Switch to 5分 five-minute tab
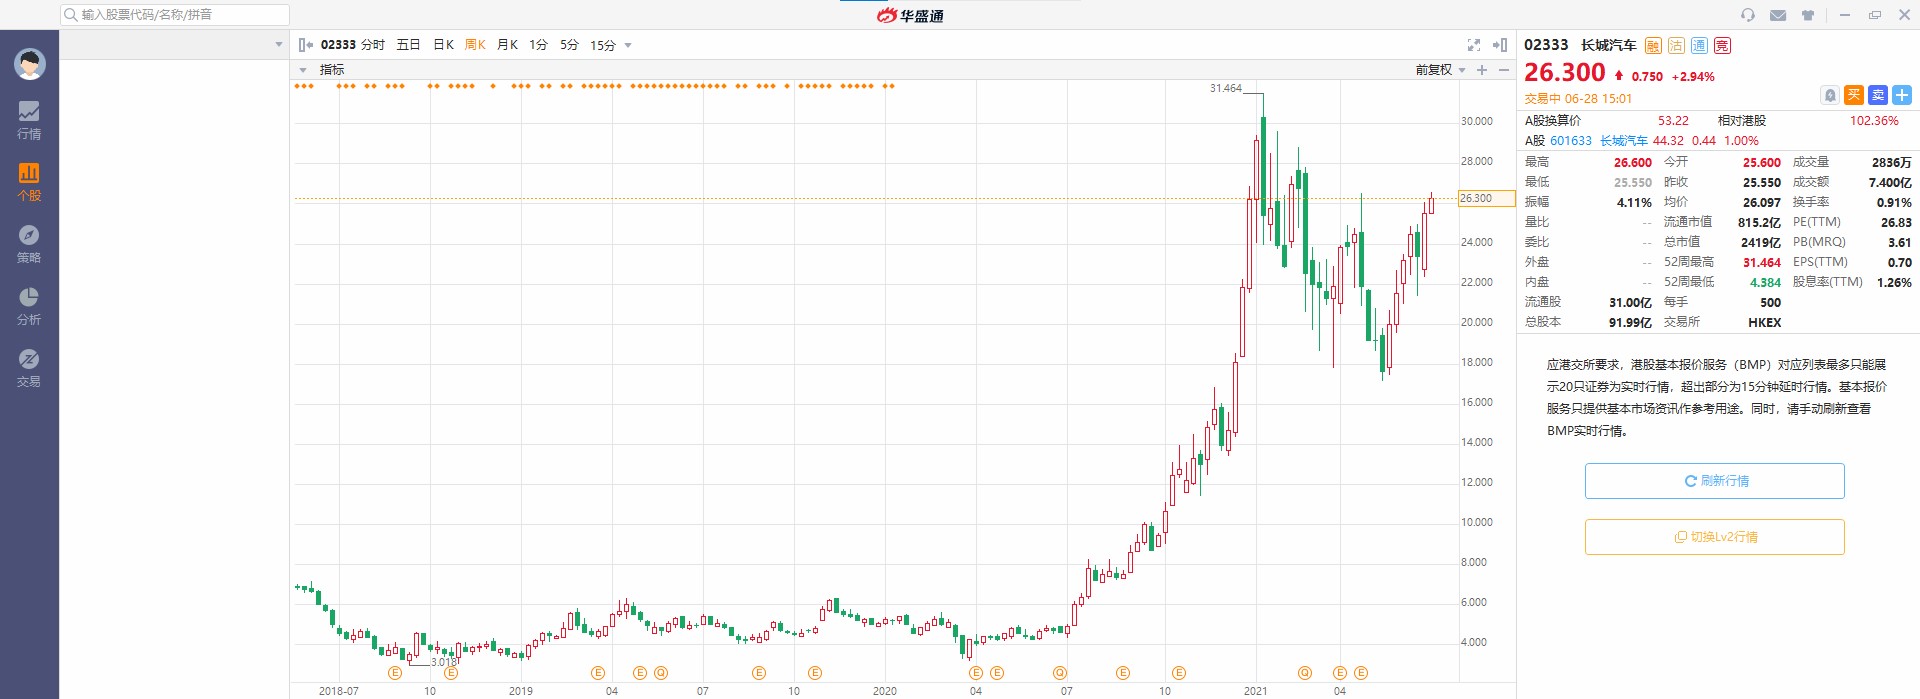 [569, 45]
